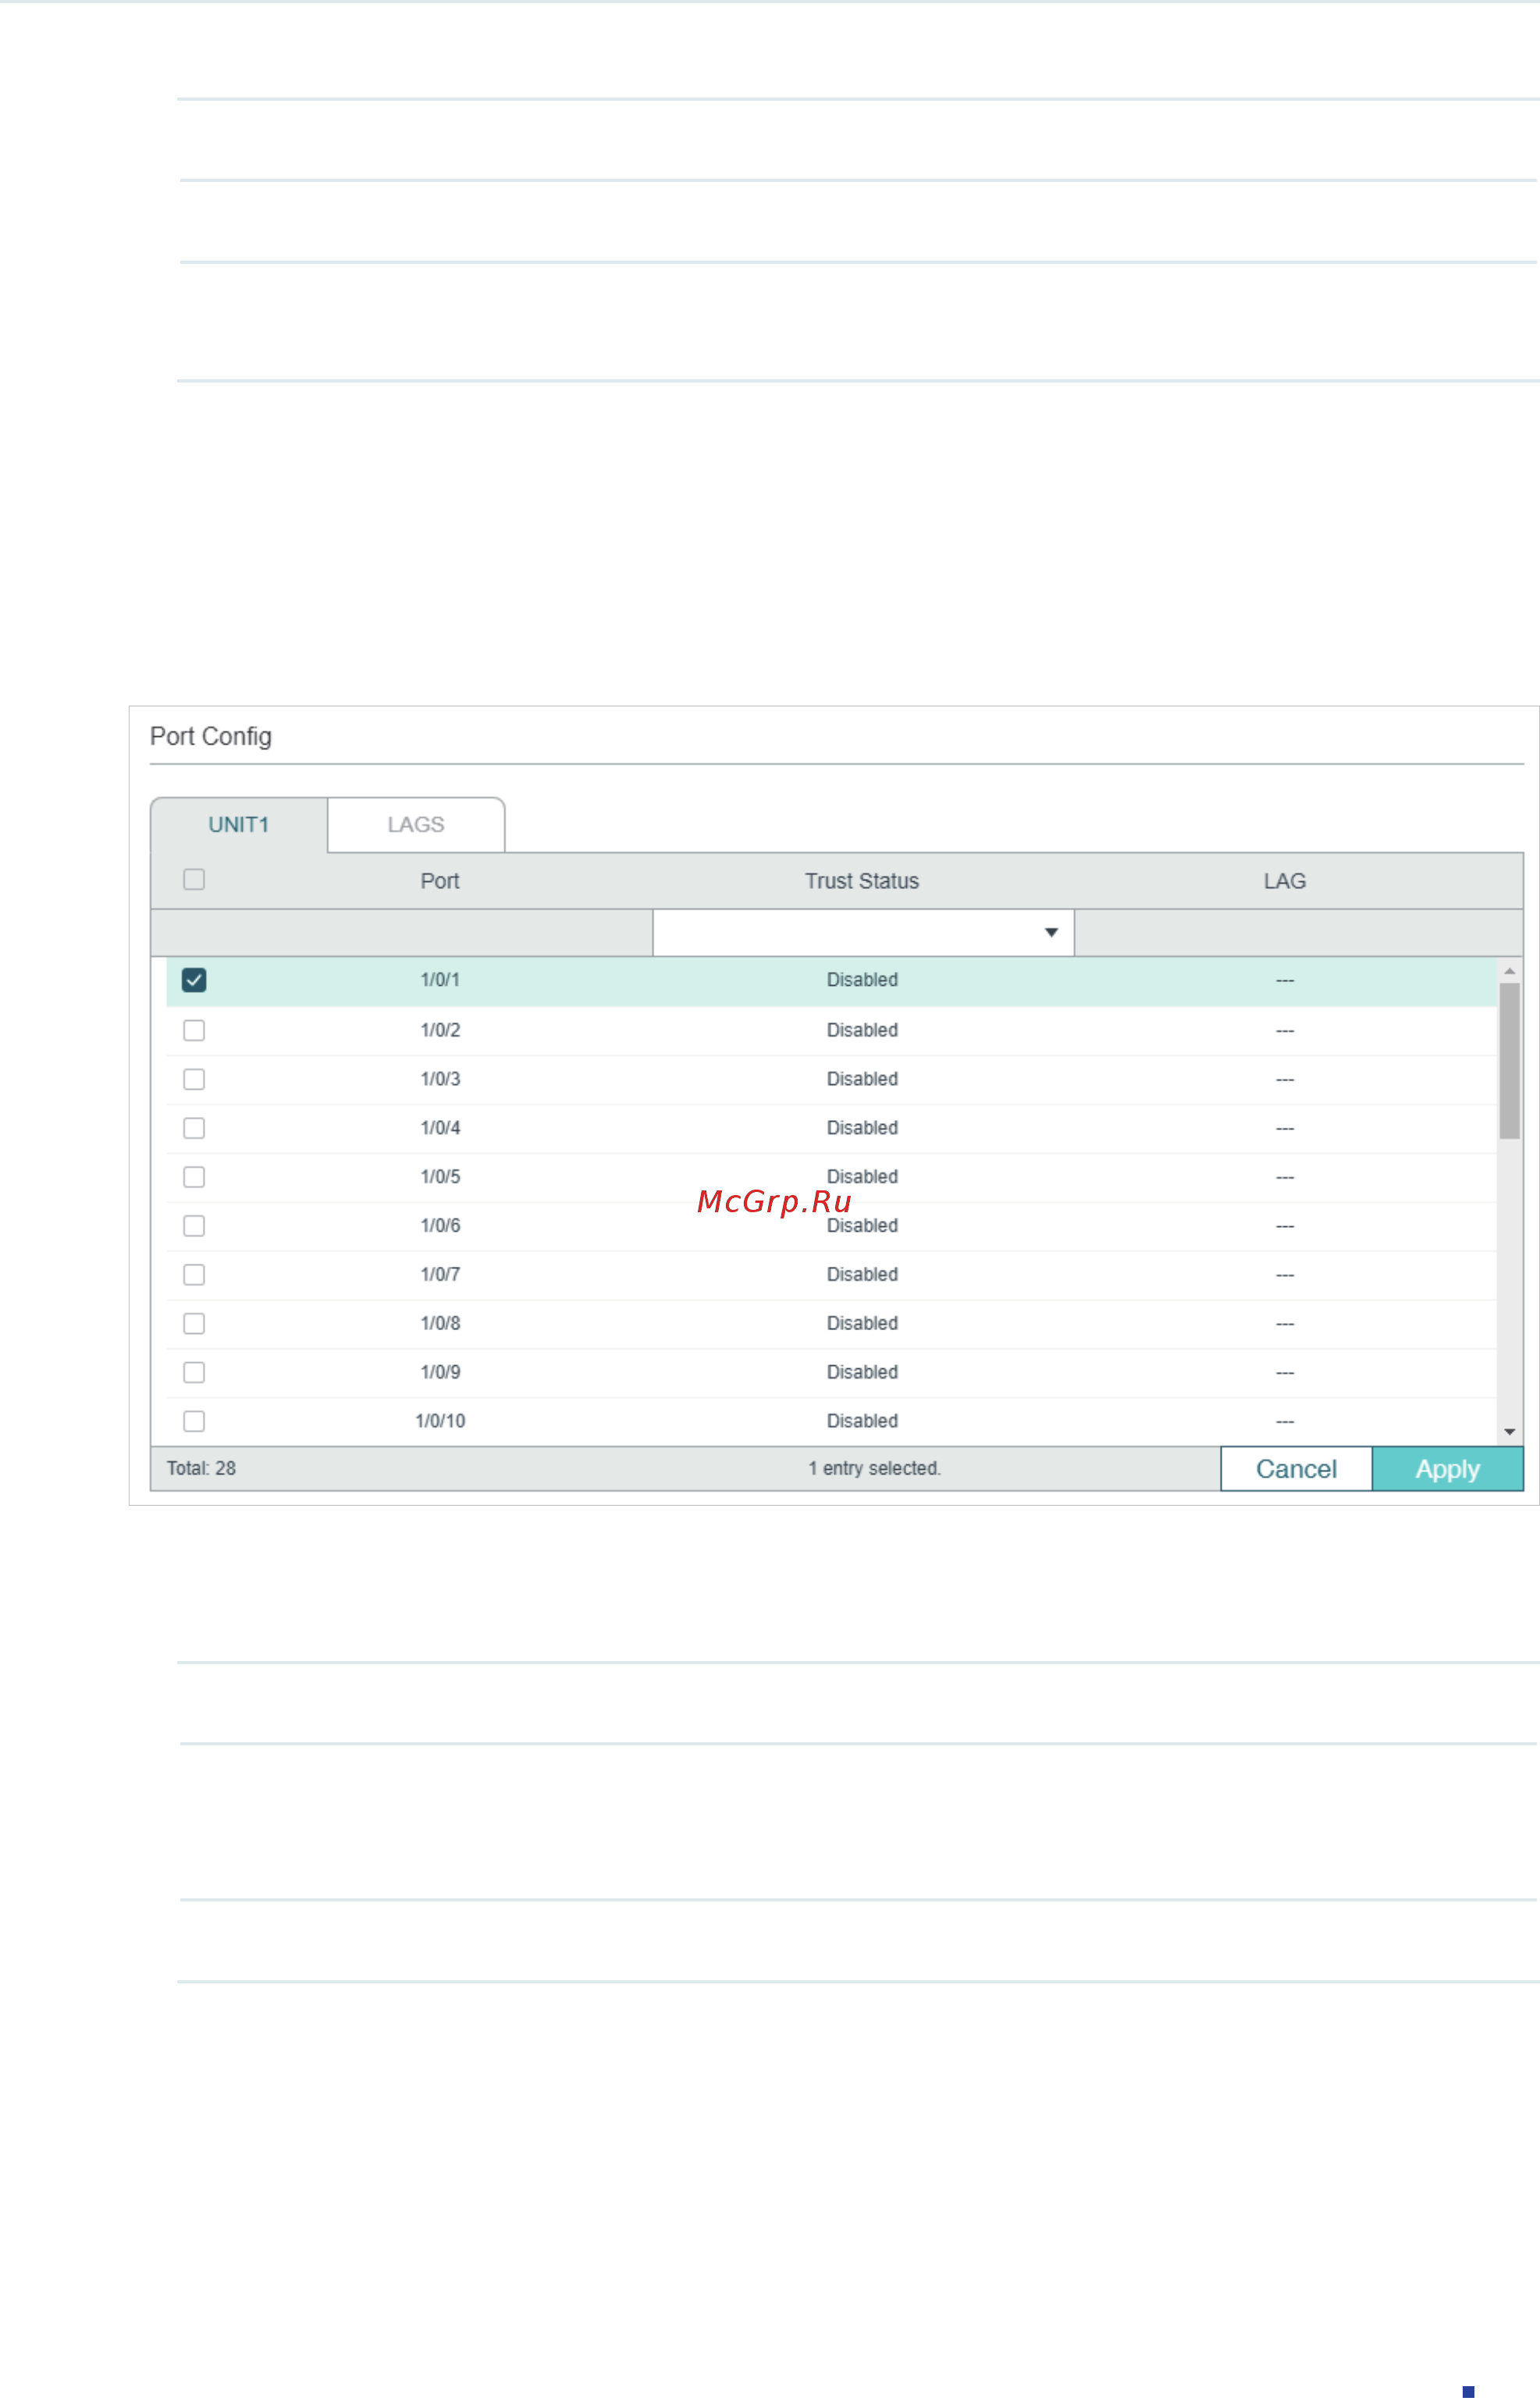This screenshot has width=1540, height=2401.
Task: Click the Trust Status column header
Action: pyautogui.click(x=862, y=881)
